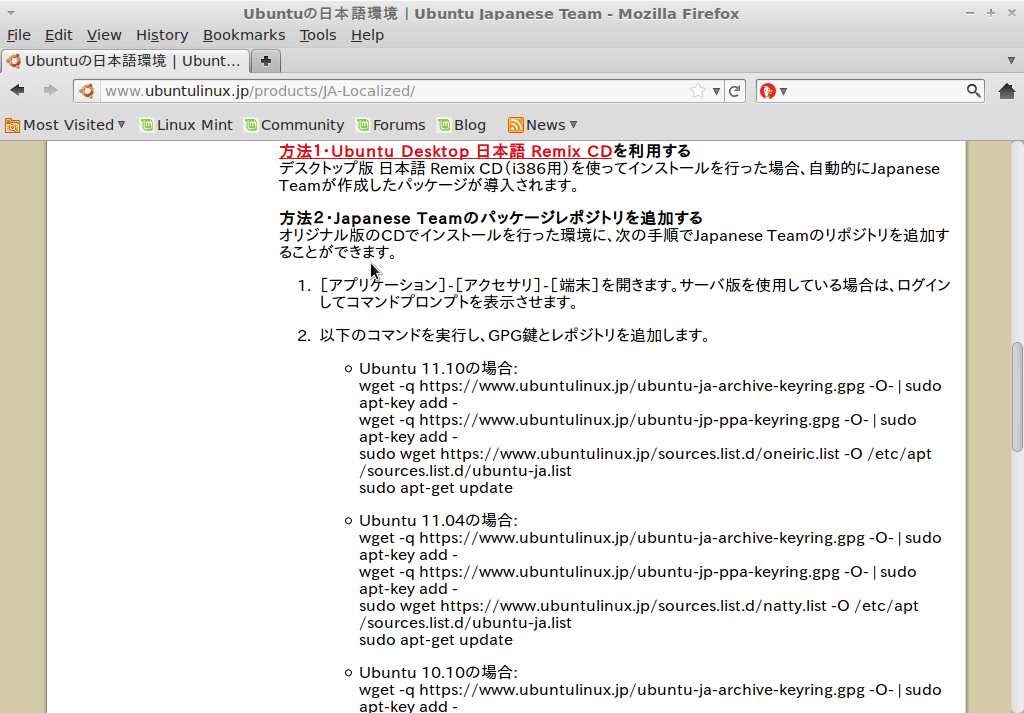Open the View menu
1024x713 pixels.
pos(104,35)
